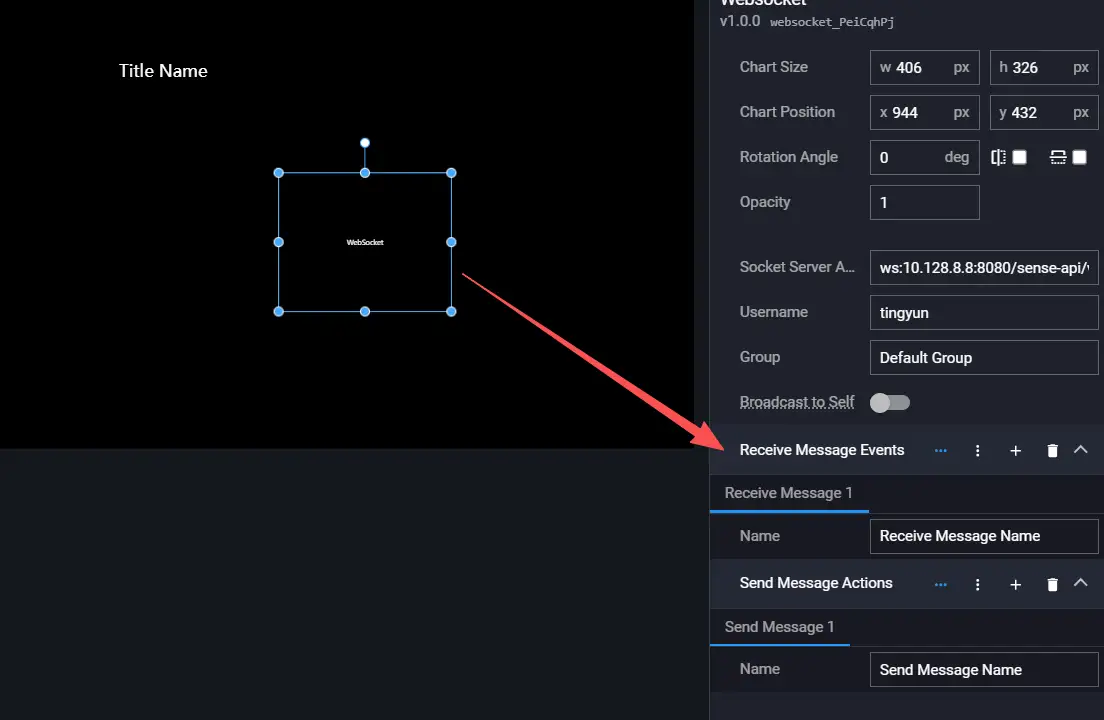Collapse the Receive Message Events section

click(x=1080, y=450)
